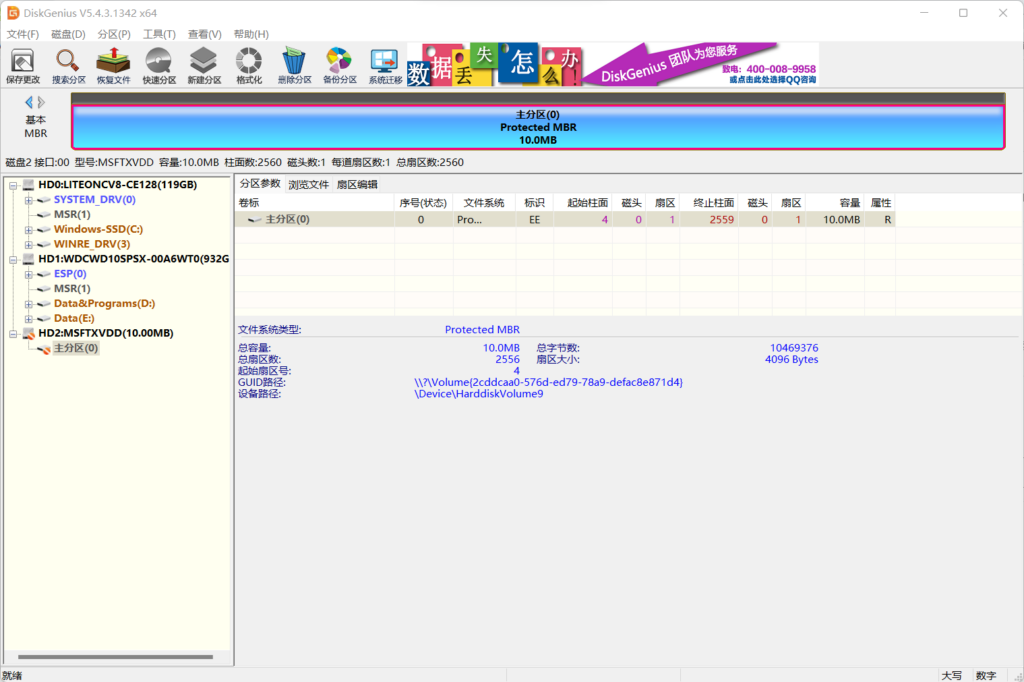Select Windows-SSD(C:) in the disk tree
The image size is (1024, 682).
(x=98, y=229)
